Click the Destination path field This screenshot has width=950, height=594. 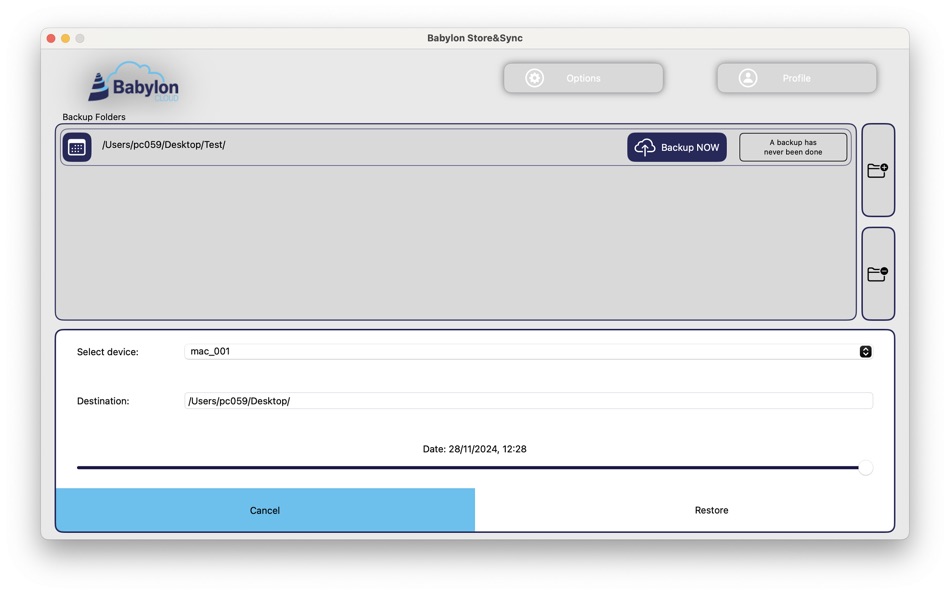[x=528, y=401]
